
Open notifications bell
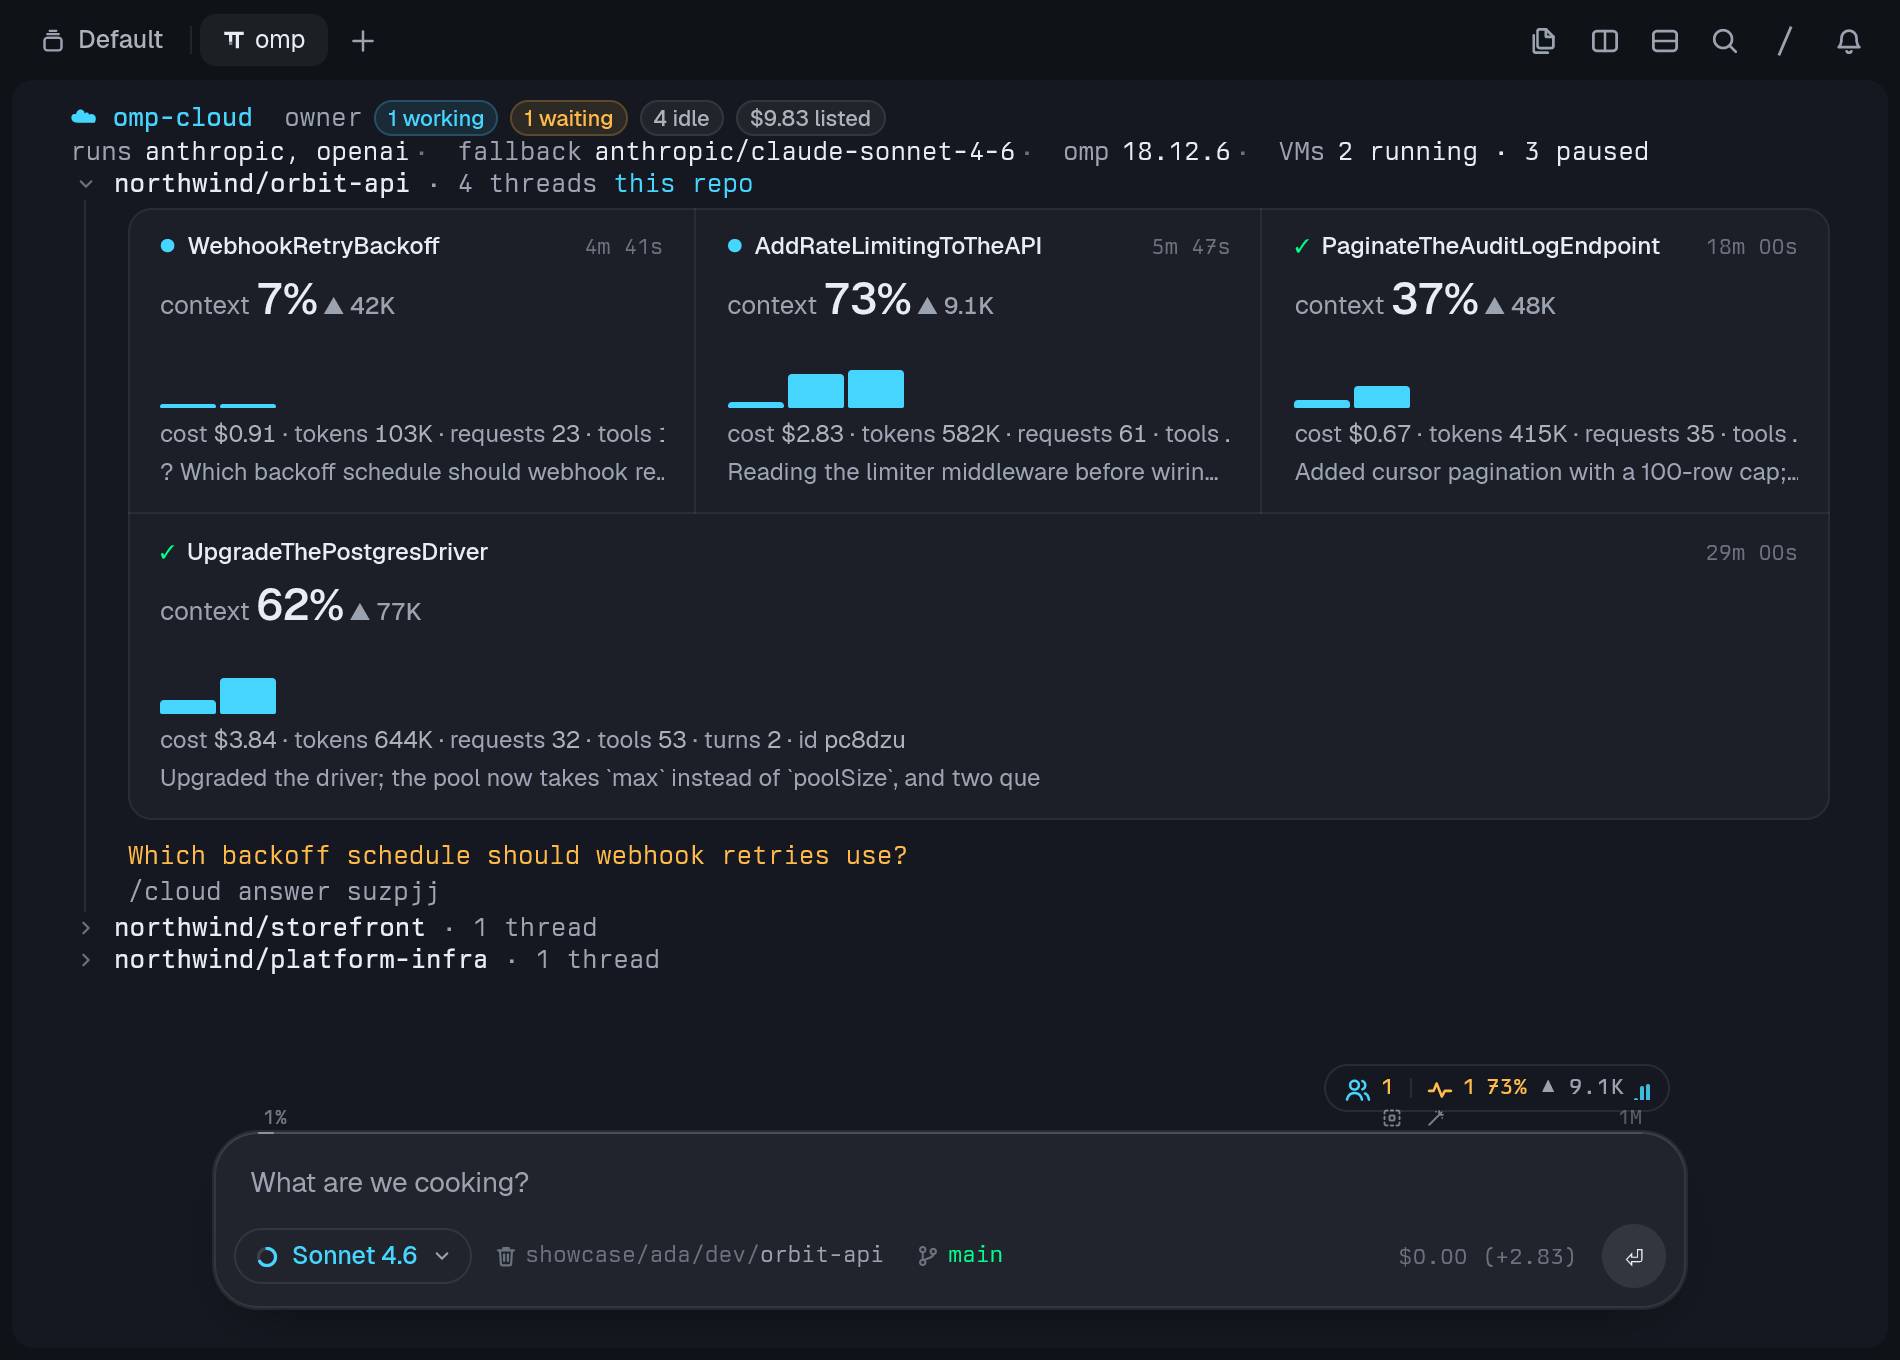(1849, 41)
